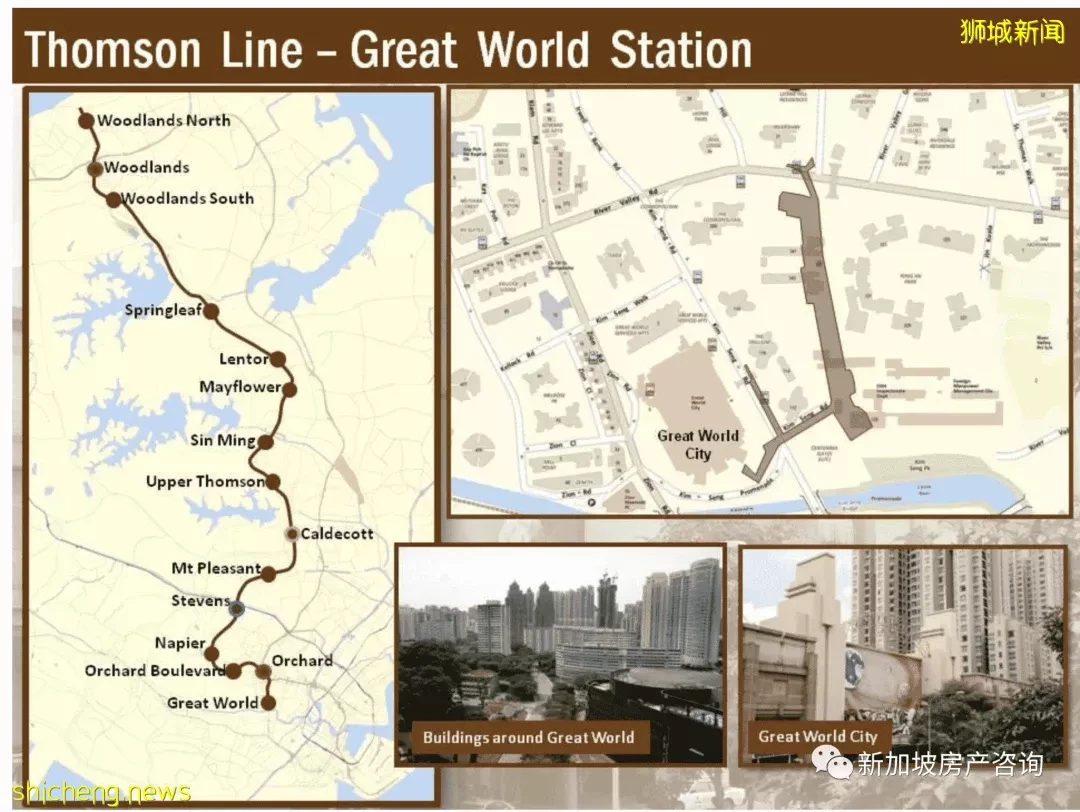Viewport: 1080px width, 812px height.
Task: Select the "Orchard Boulevard" station label
Action: click(155, 671)
